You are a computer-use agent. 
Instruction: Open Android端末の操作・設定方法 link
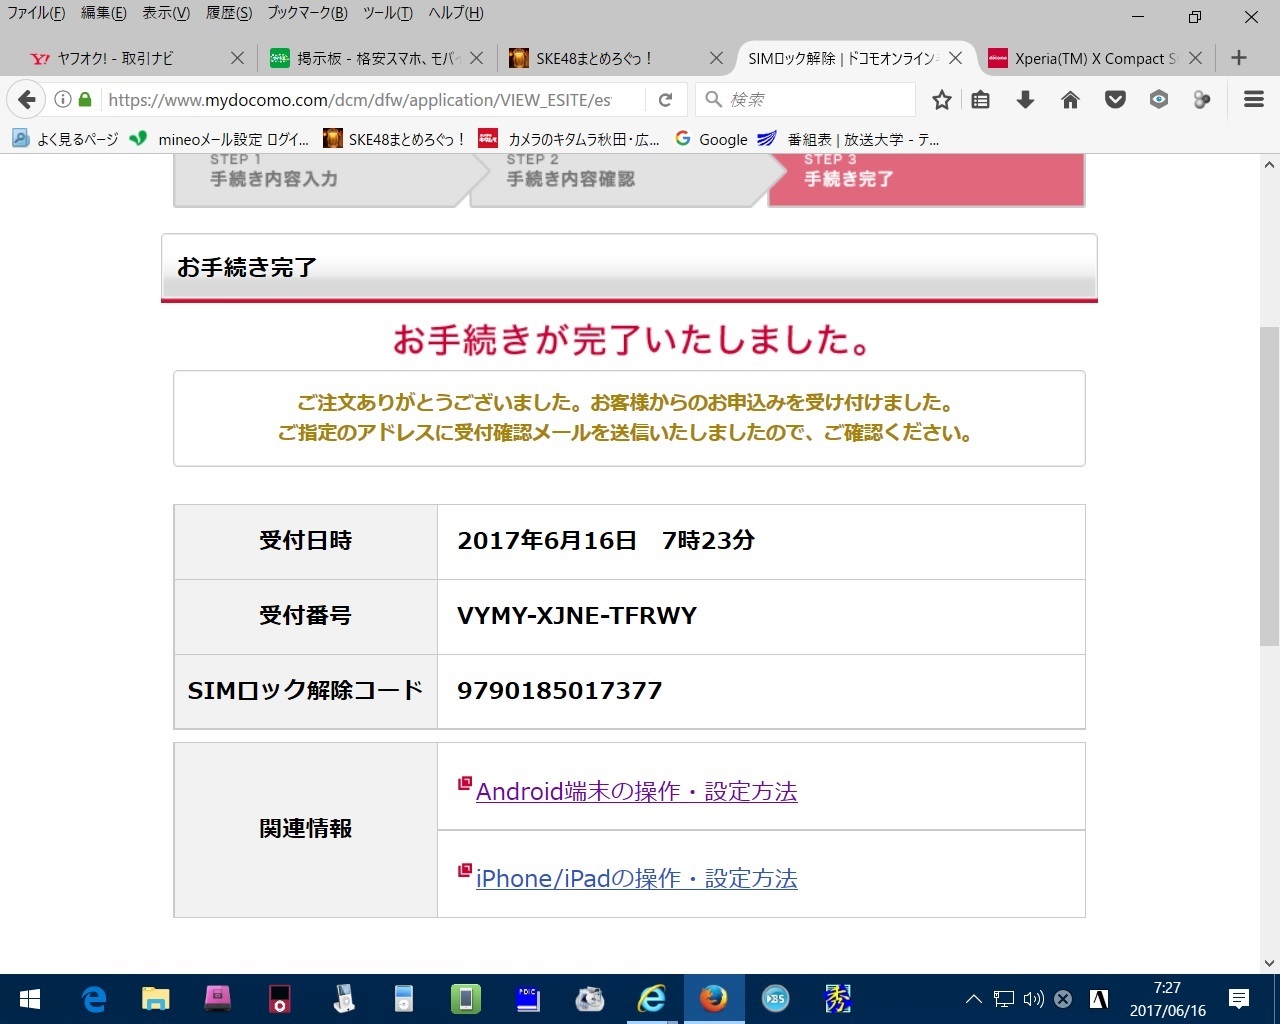[636, 792]
